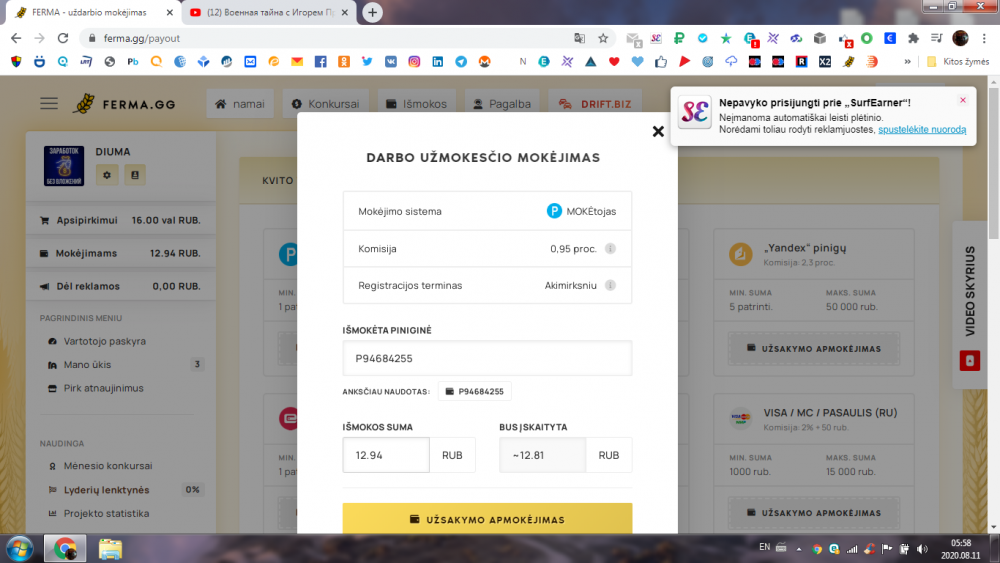Close the payout modal with X
Screen dimensions: 1000x563
657,131
